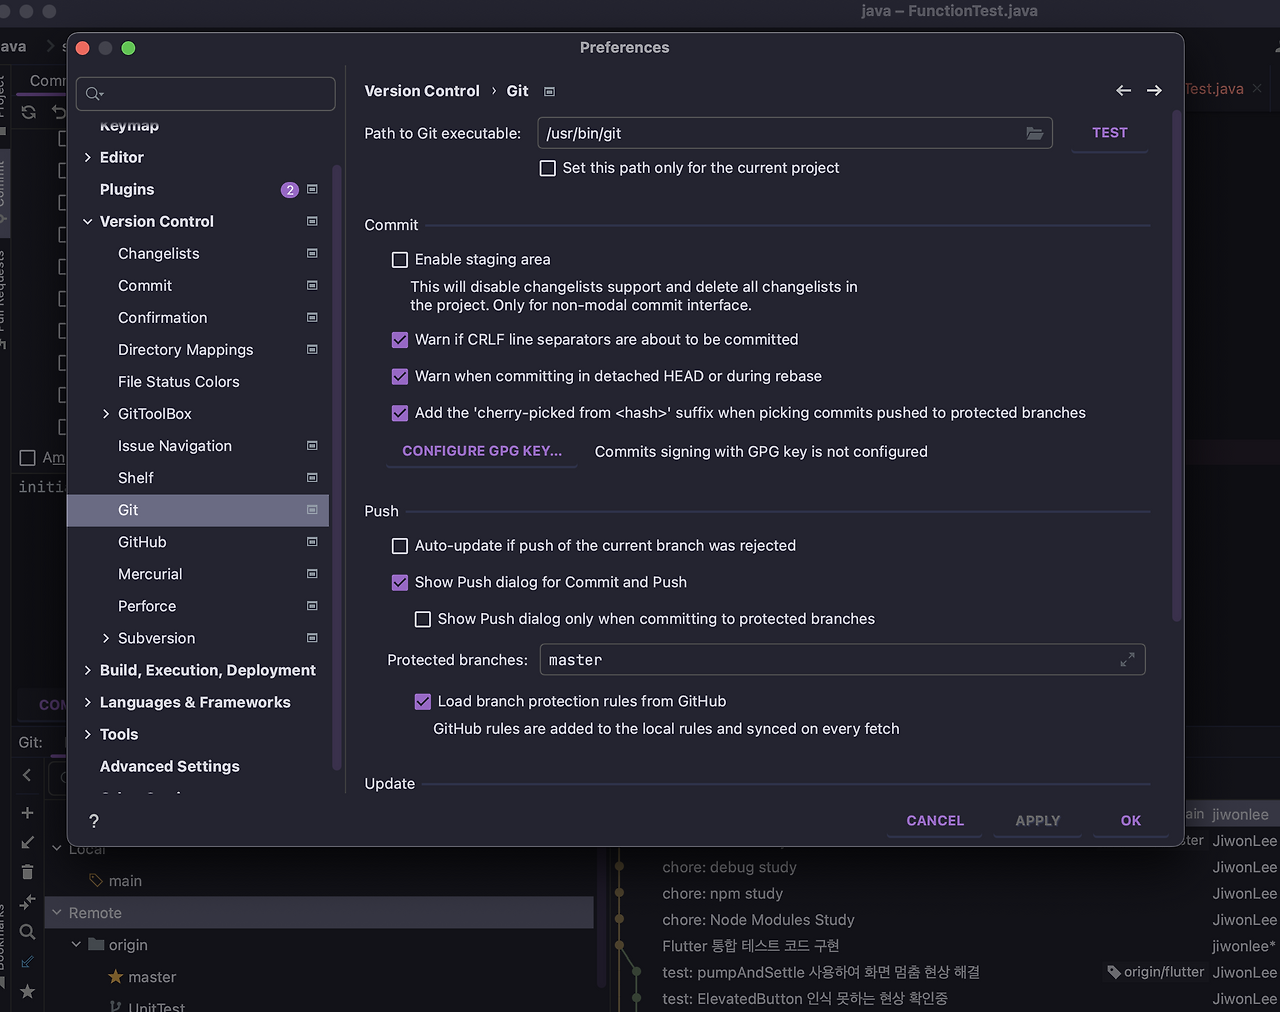Open the Changelists settings page
This screenshot has width=1280, height=1012.
tap(159, 253)
